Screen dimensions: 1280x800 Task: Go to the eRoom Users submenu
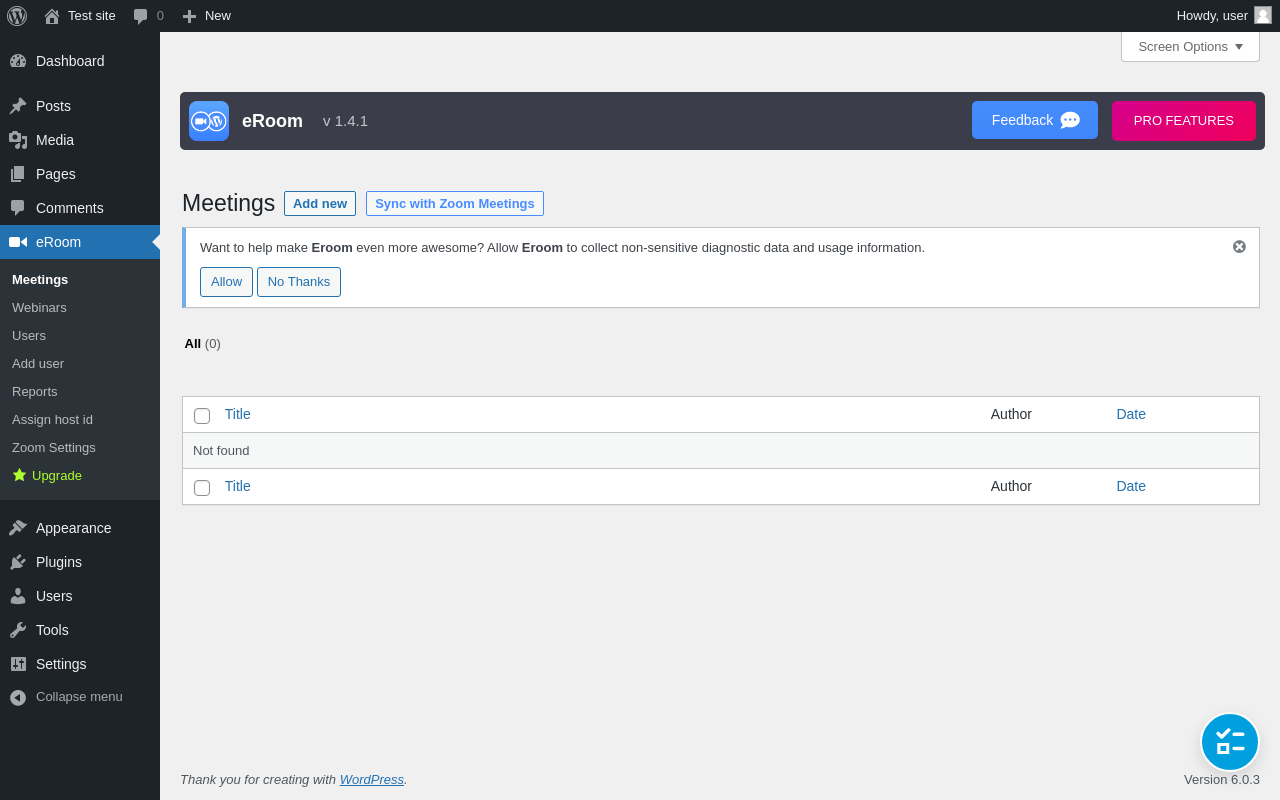click(x=29, y=336)
